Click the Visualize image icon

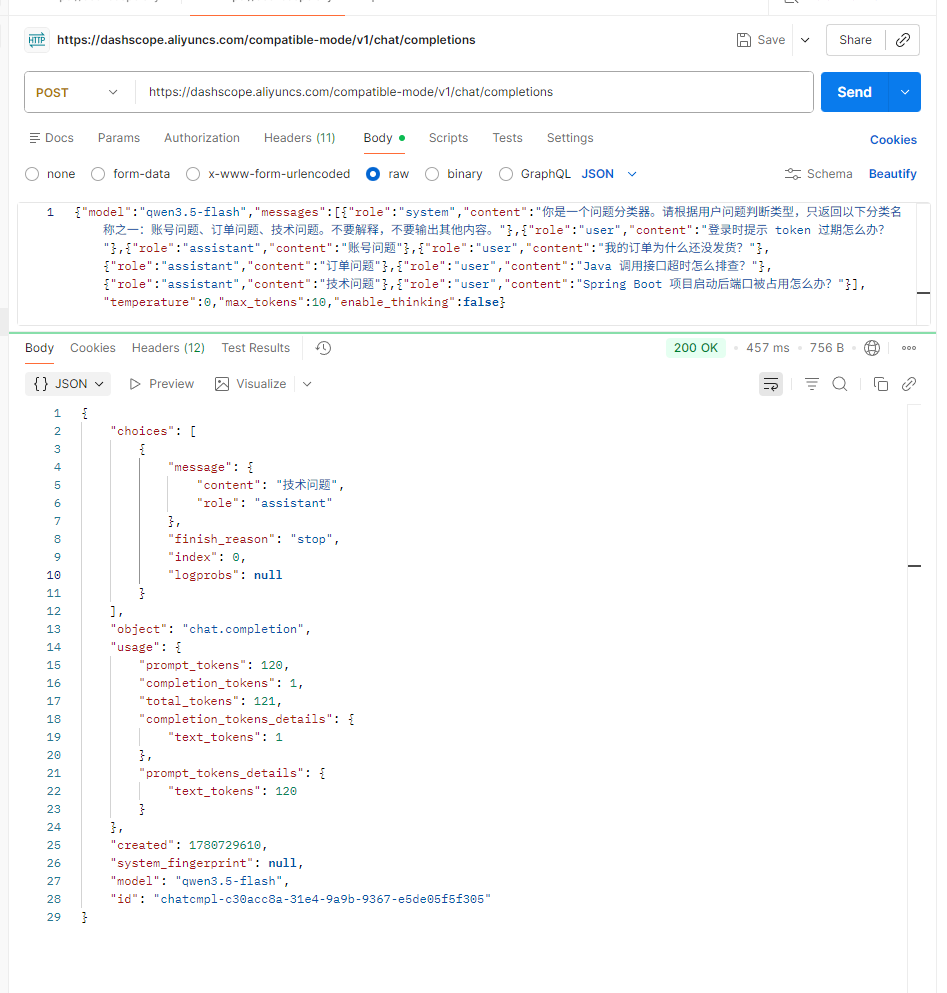(x=222, y=384)
